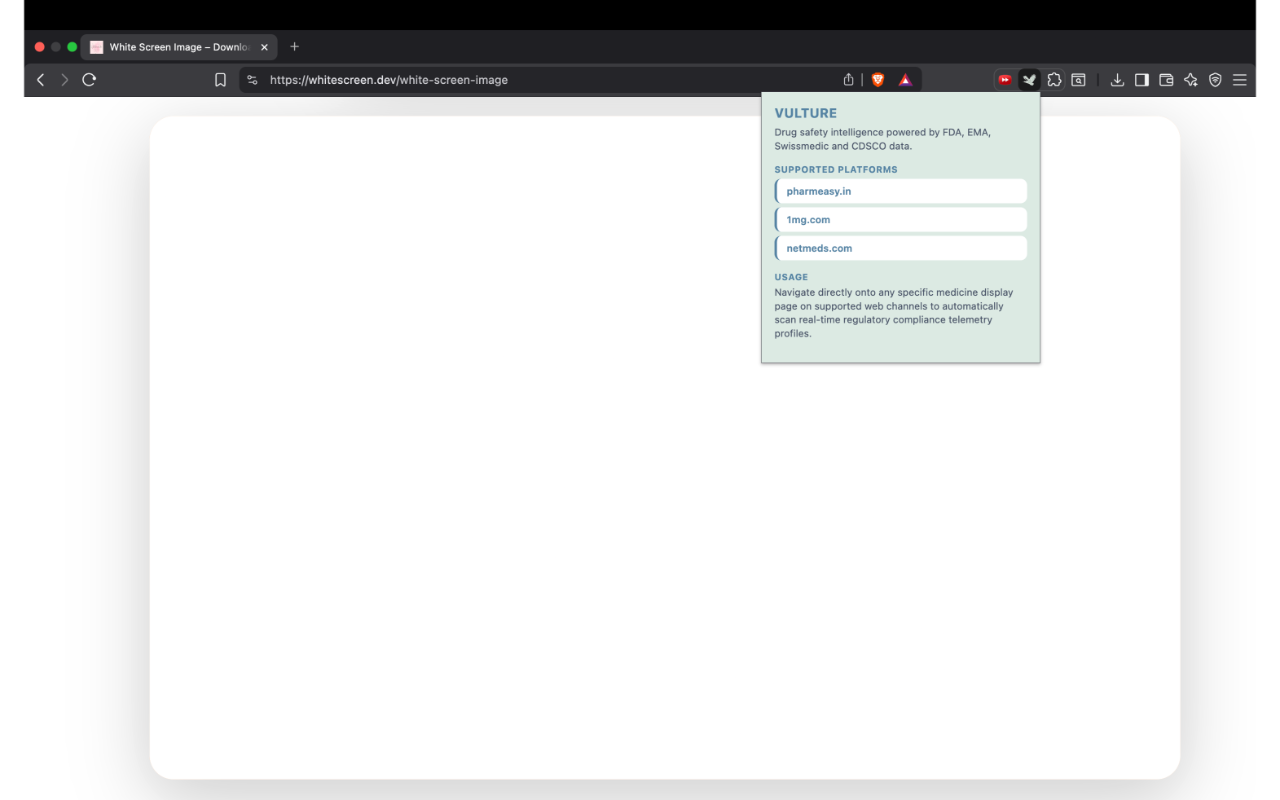This screenshot has width=1280, height=800.
Task: Open a new tab with plus
Action: [x=294, y=47]
